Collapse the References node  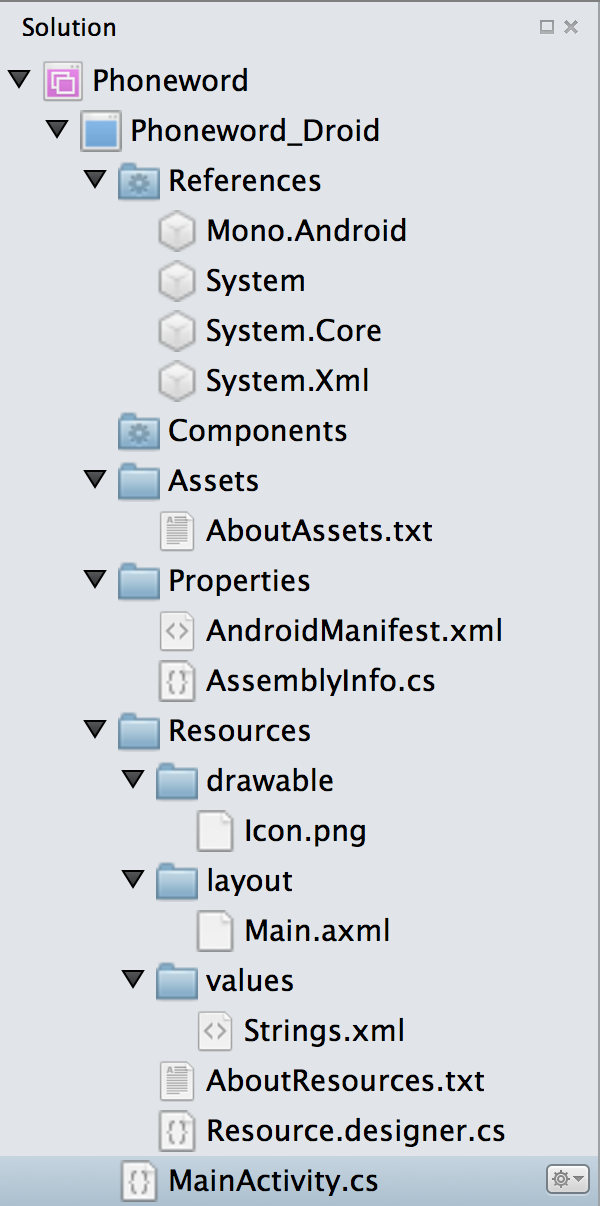click(95, 180)
